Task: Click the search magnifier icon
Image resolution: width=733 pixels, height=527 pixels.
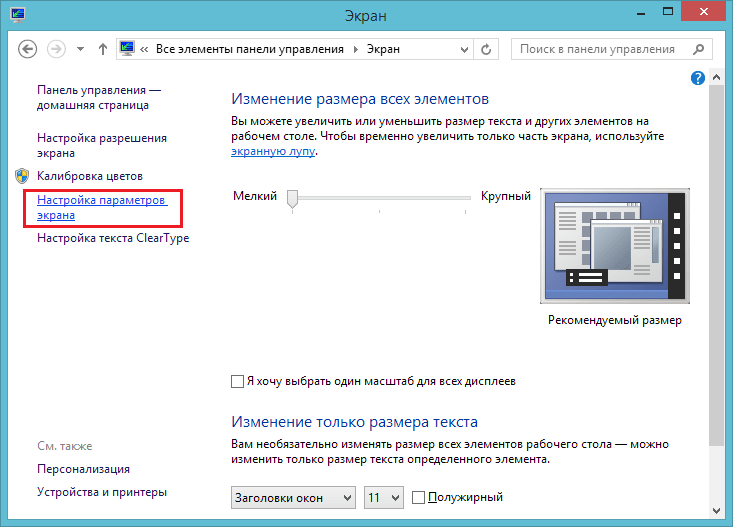Action: coord(698,49)
